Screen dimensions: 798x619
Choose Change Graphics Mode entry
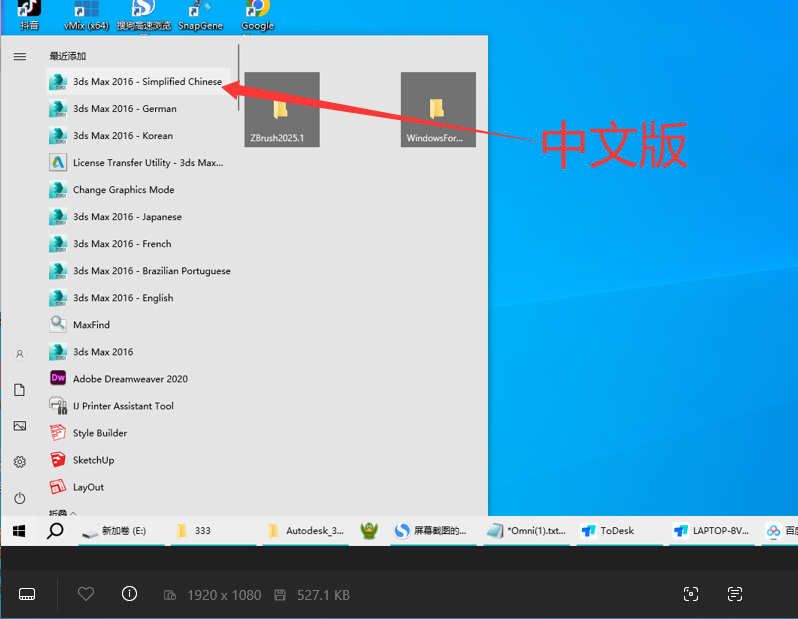pyautogui.click(x=123, y=190)
